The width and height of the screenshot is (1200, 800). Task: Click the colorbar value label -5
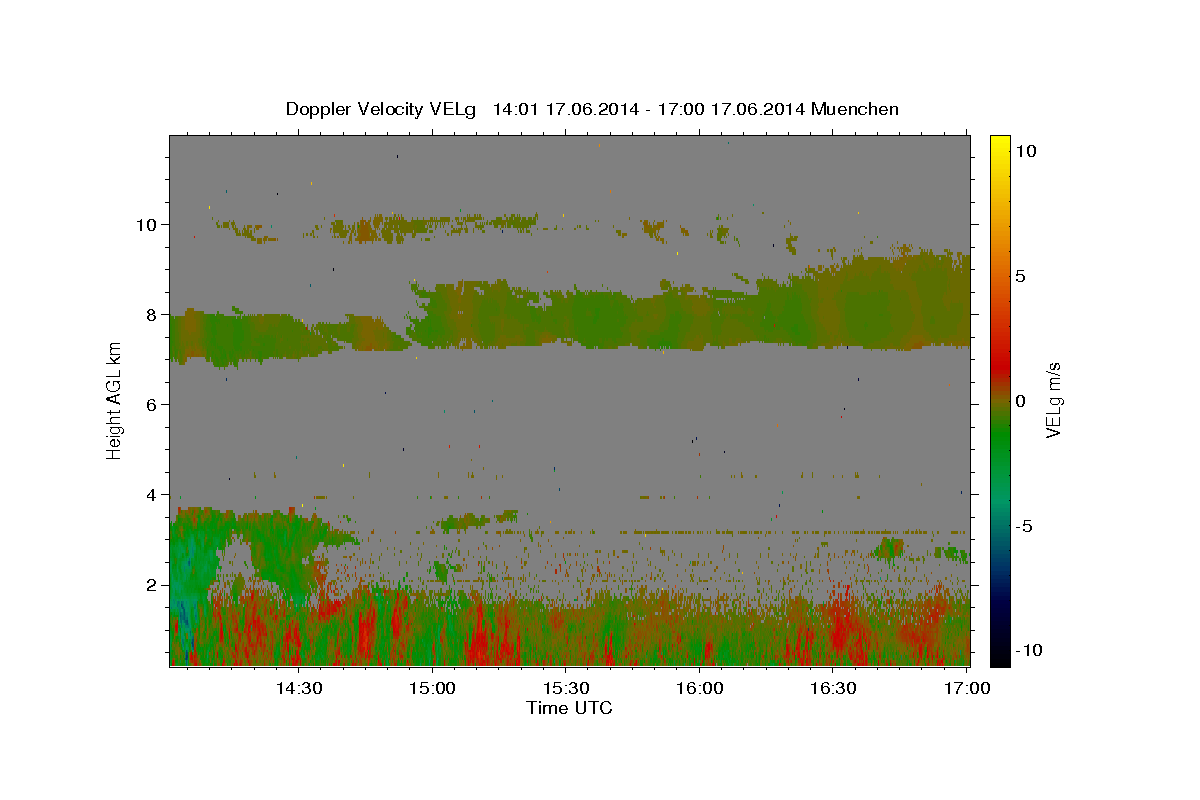pyautogui.click(x=1024, y=526)
